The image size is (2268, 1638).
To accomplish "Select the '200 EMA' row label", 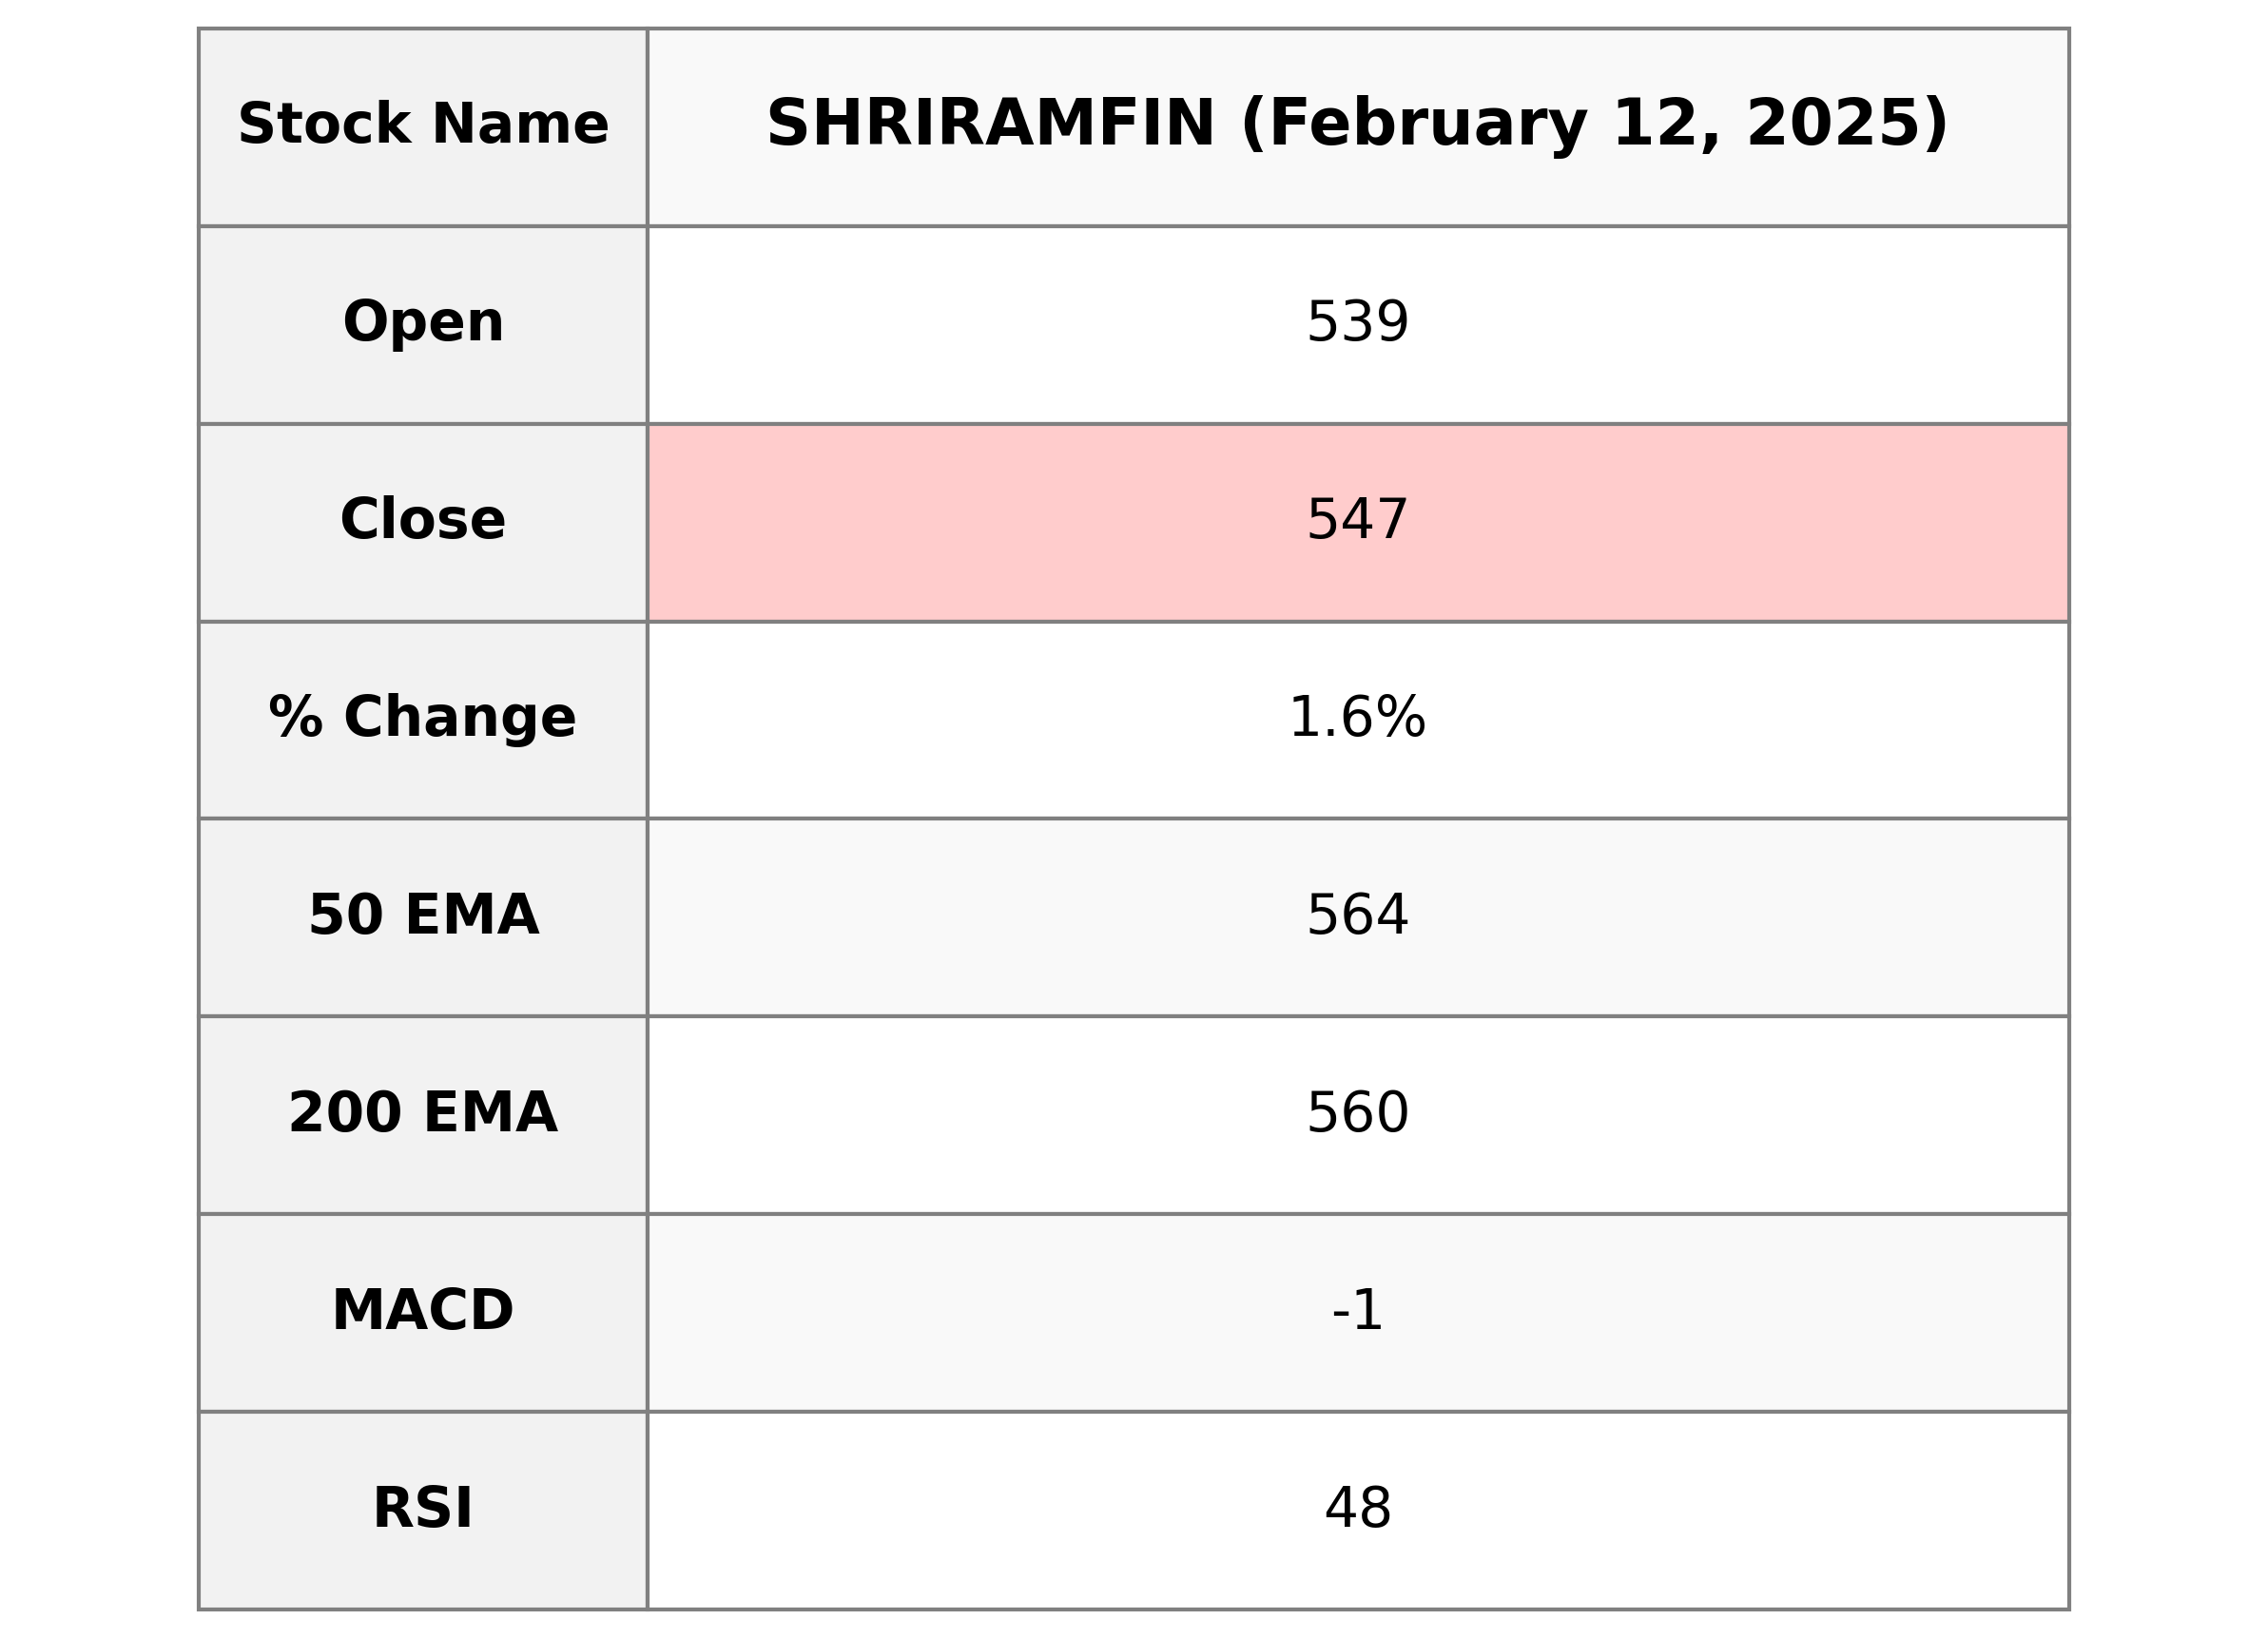I will point(423,1113).
